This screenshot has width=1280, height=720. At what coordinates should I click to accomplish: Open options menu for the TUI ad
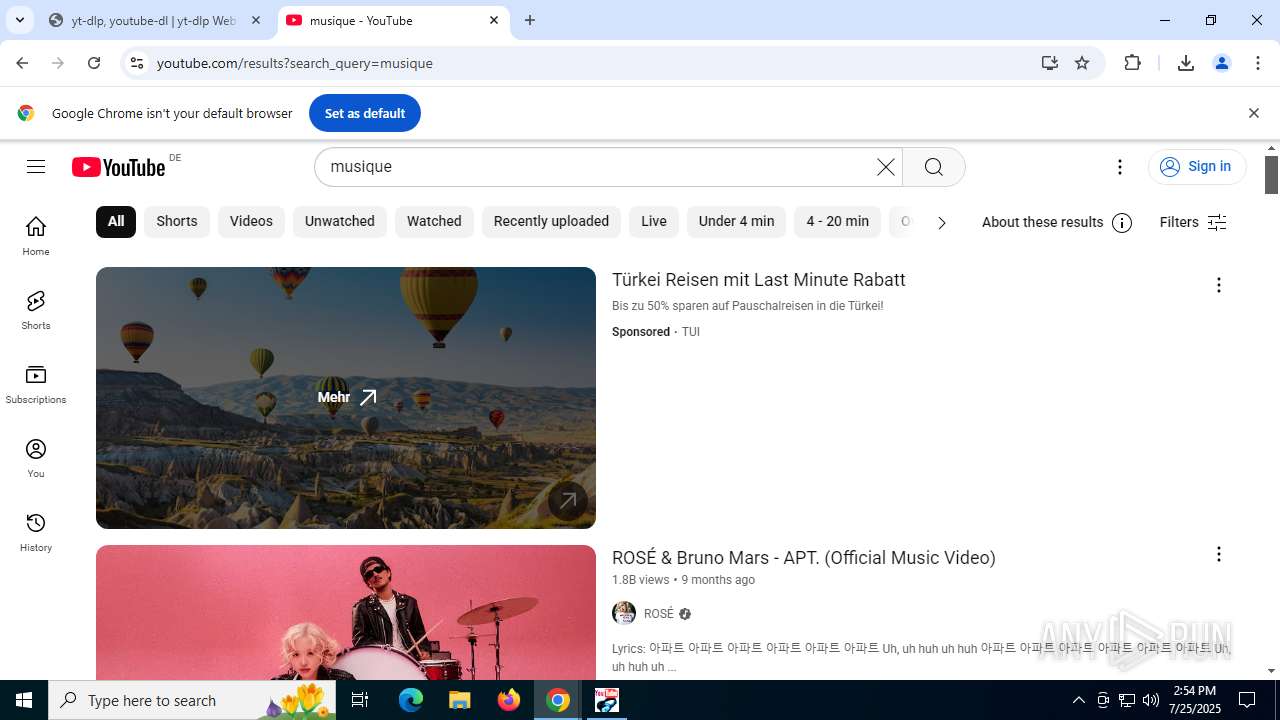[x=1218, y=285]
